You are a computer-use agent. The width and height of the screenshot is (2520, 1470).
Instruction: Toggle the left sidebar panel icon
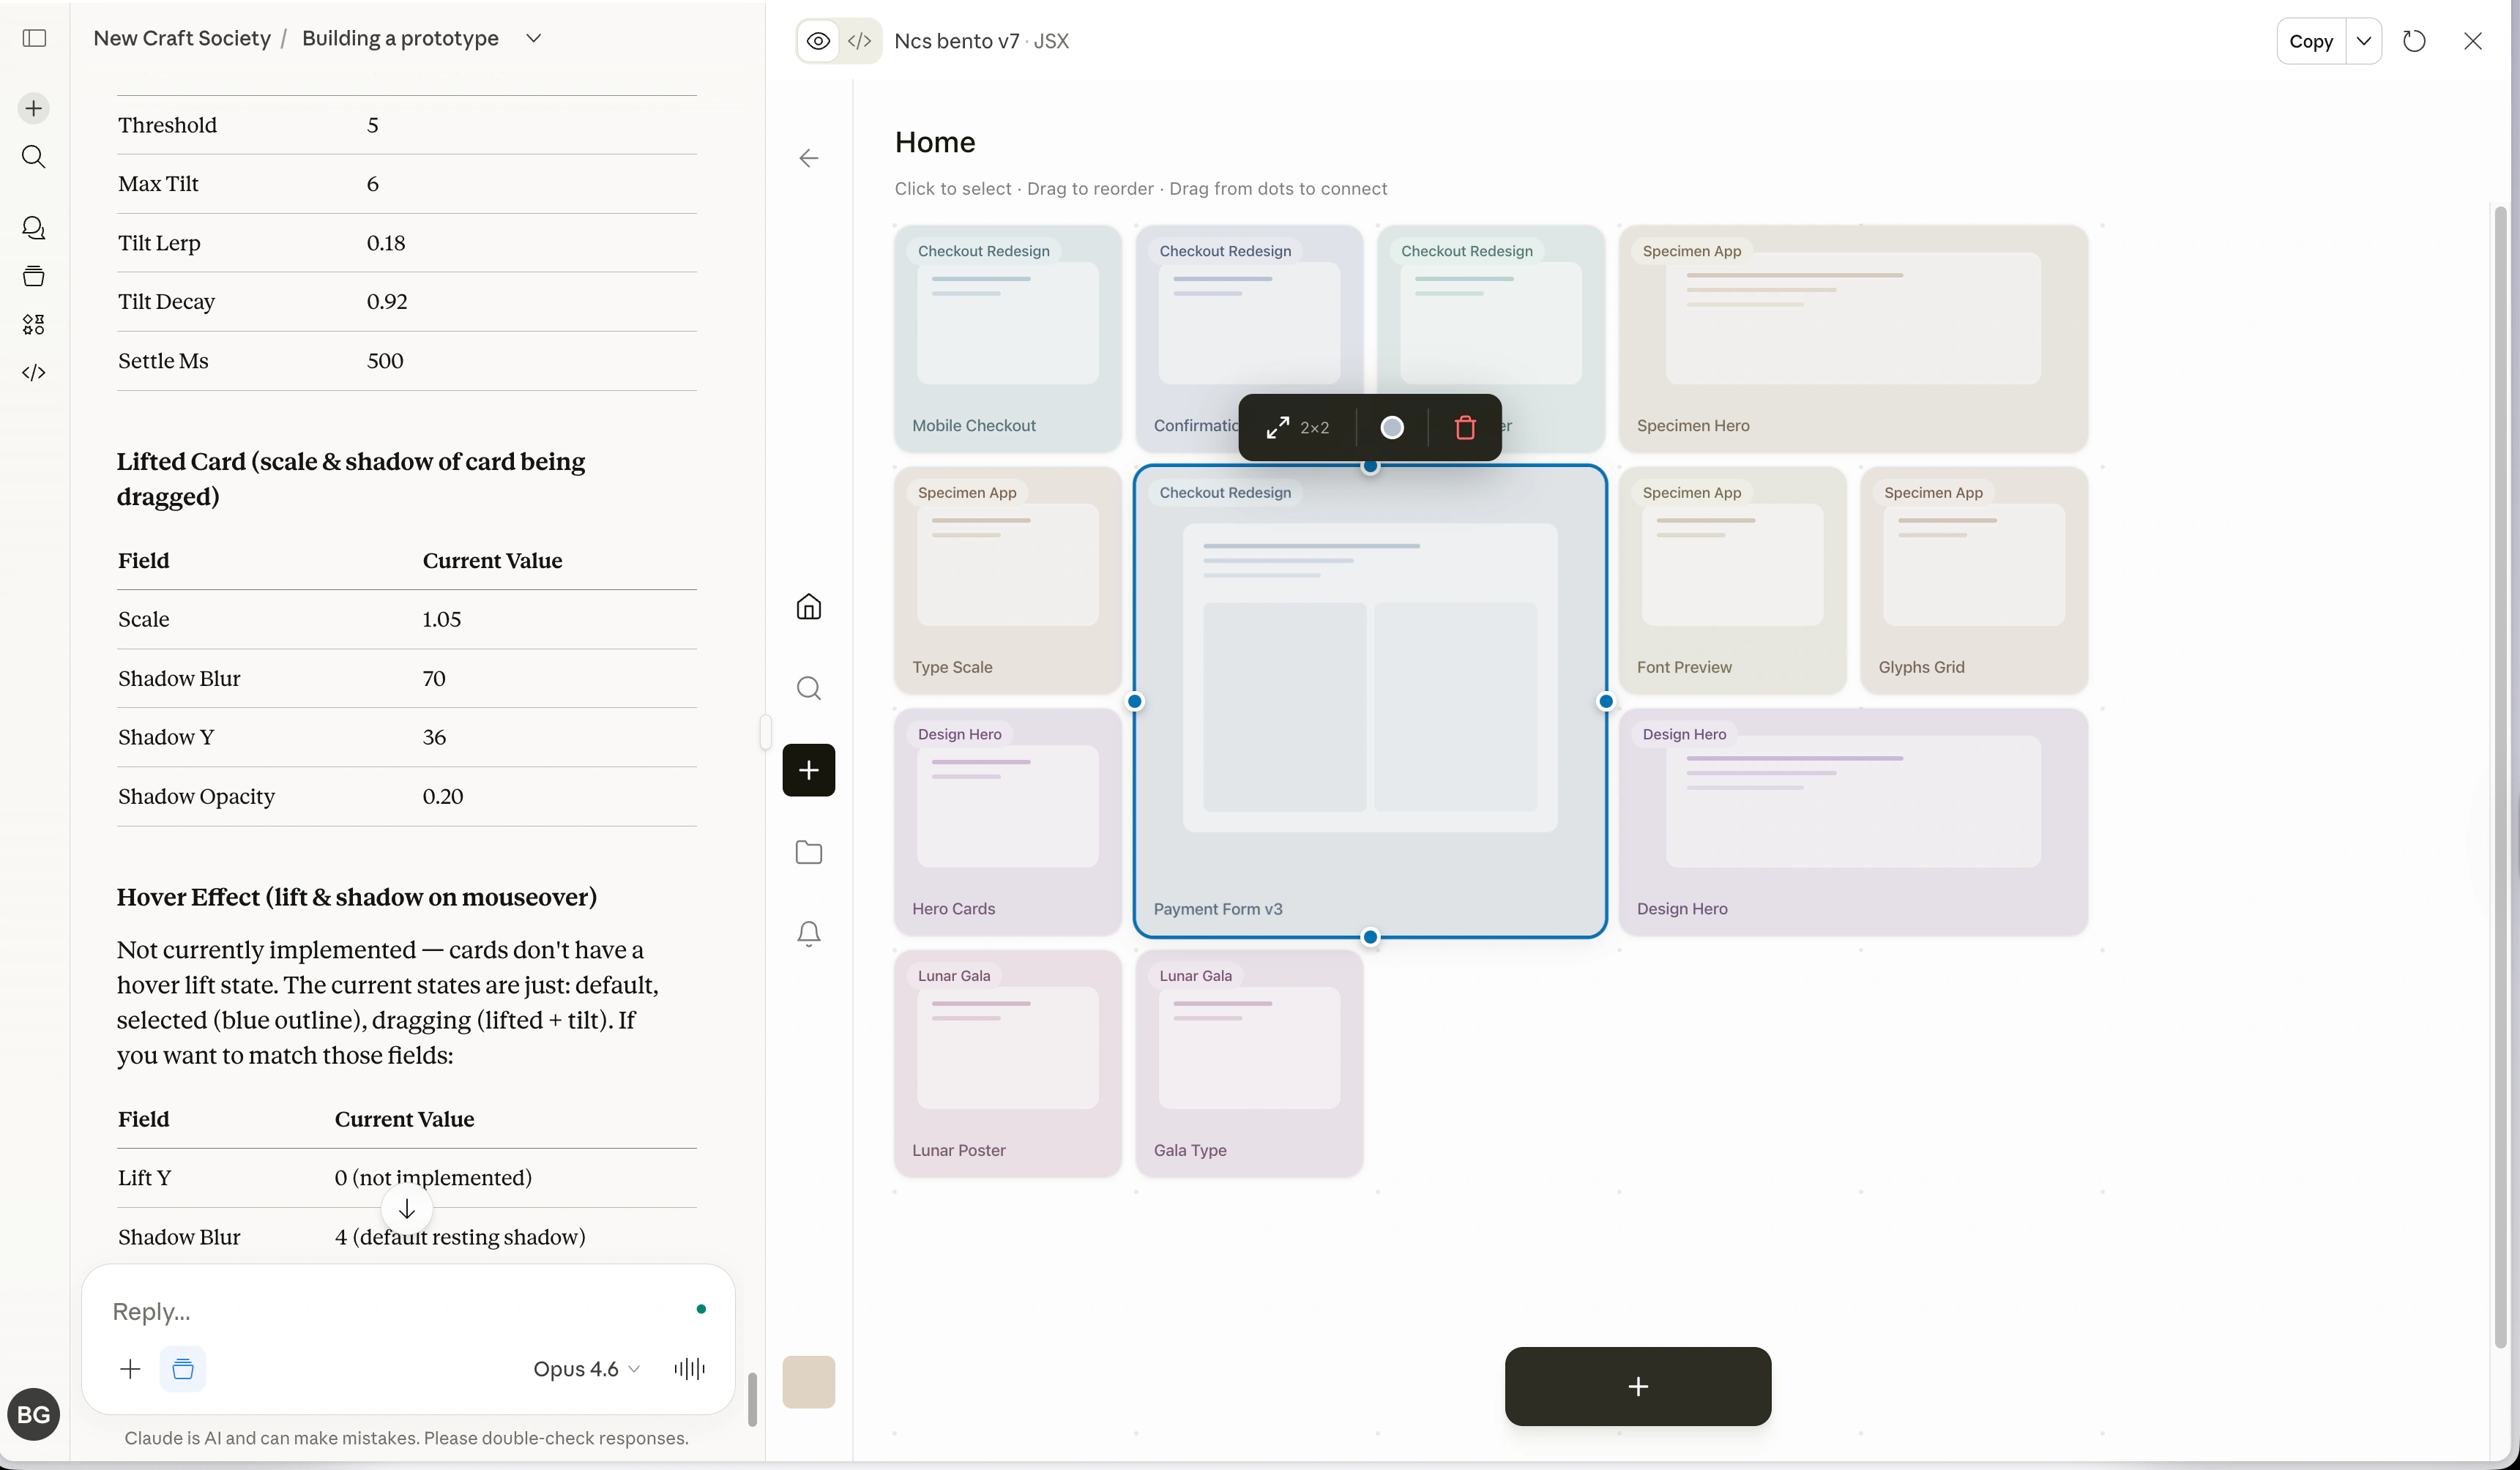coord(34,38)
